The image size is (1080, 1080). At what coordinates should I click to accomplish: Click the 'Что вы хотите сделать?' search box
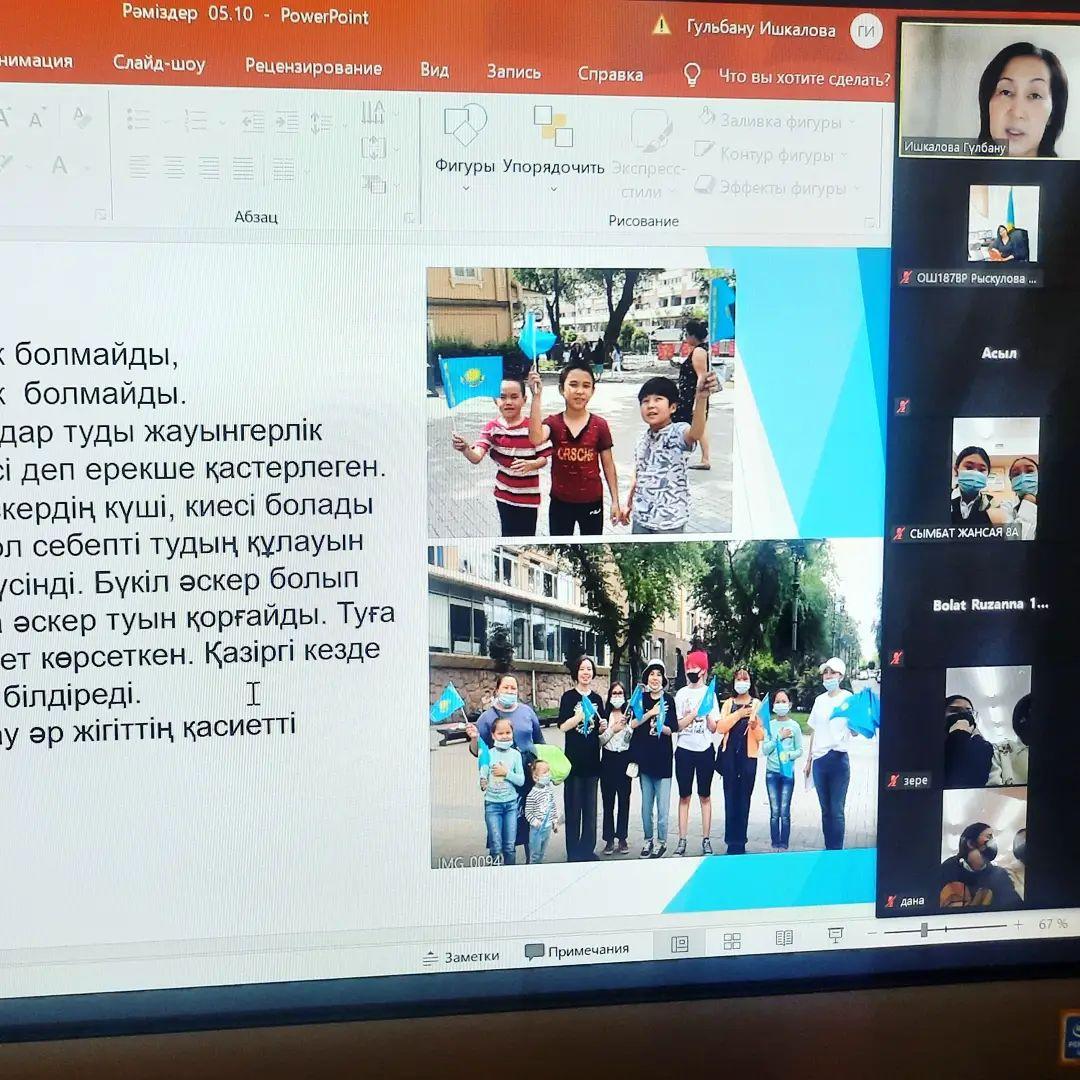803,78
